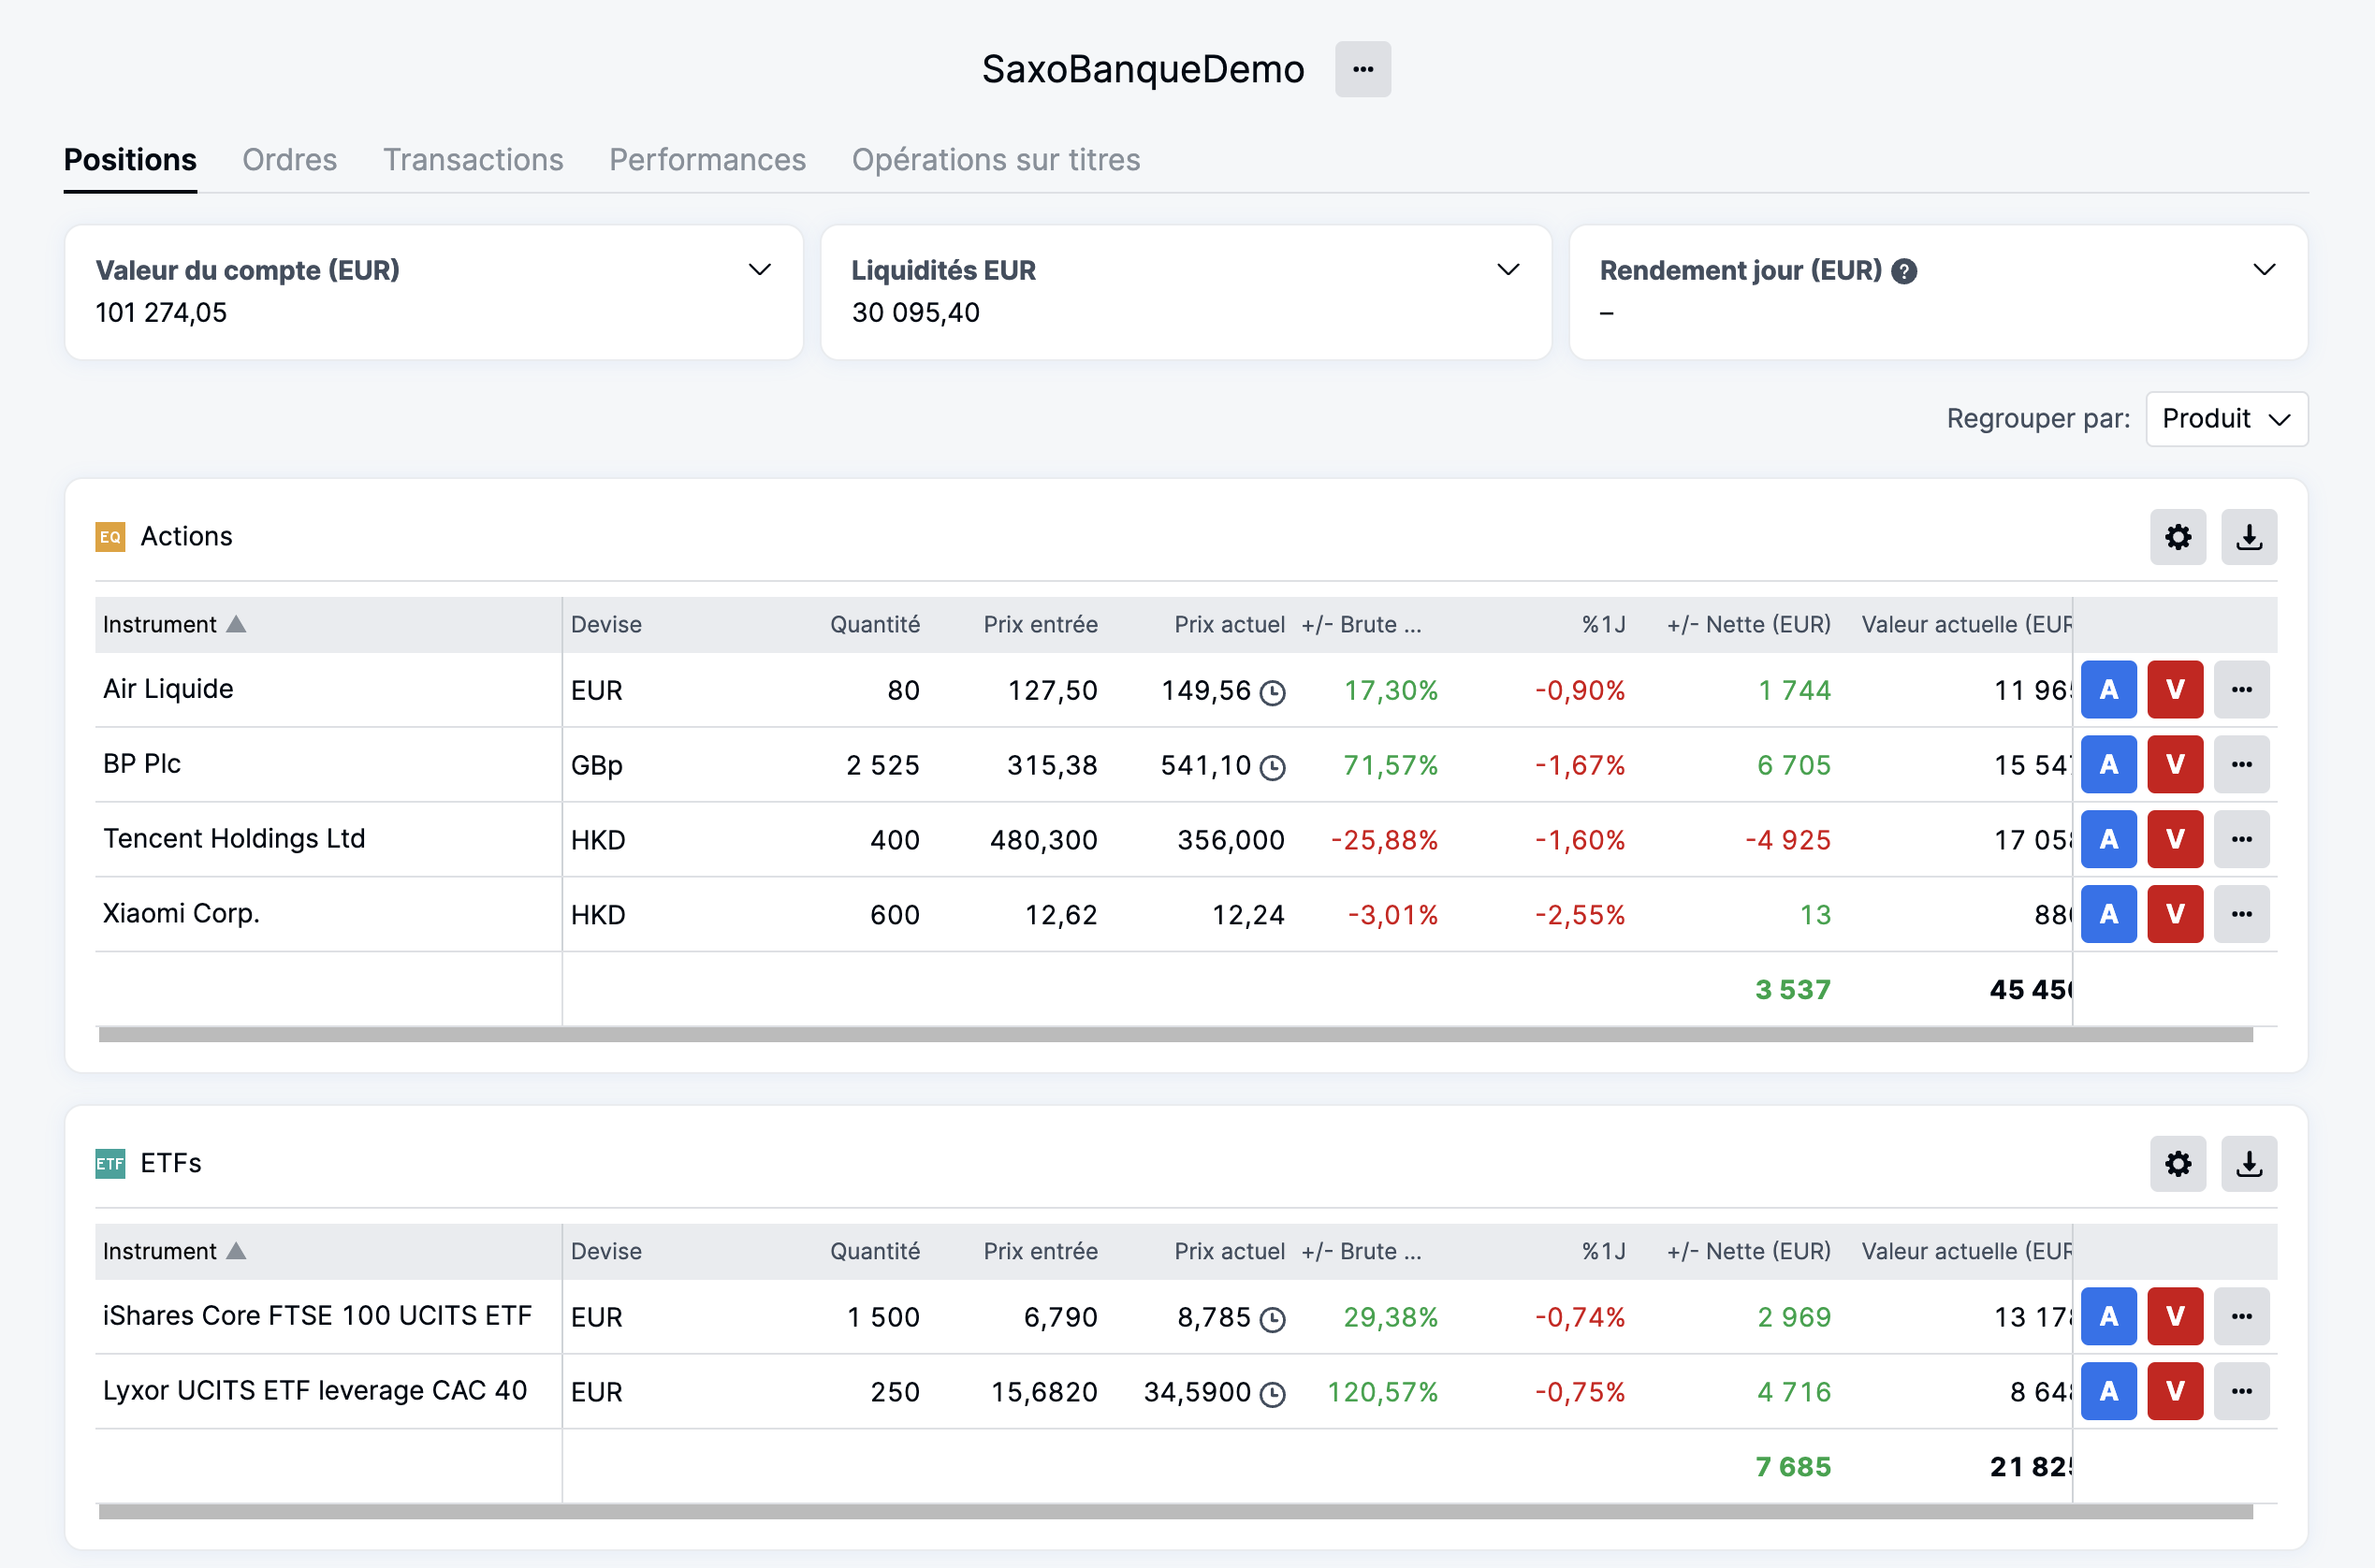The image size is (2375, 1568).
Task: Expand the Valeur du compte card
Action: [x=760, y=270]
